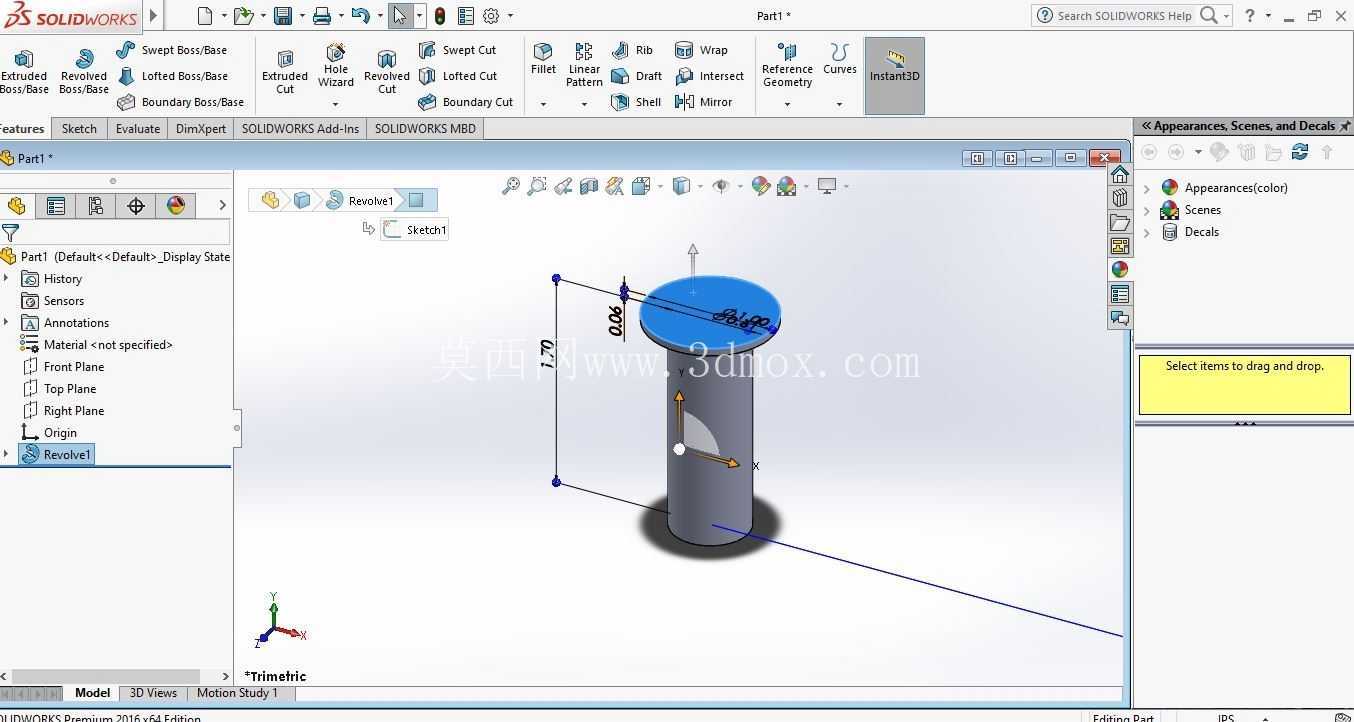Expand Scenes in task pane
Viewport: 1354px width, 722px height.
[x=1147, y=210]
